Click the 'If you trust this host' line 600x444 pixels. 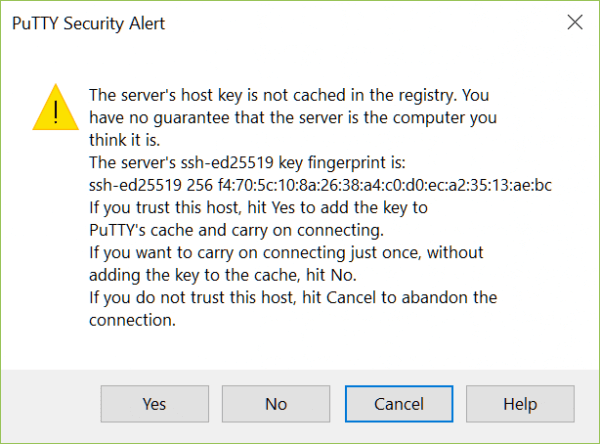(258, 208)
